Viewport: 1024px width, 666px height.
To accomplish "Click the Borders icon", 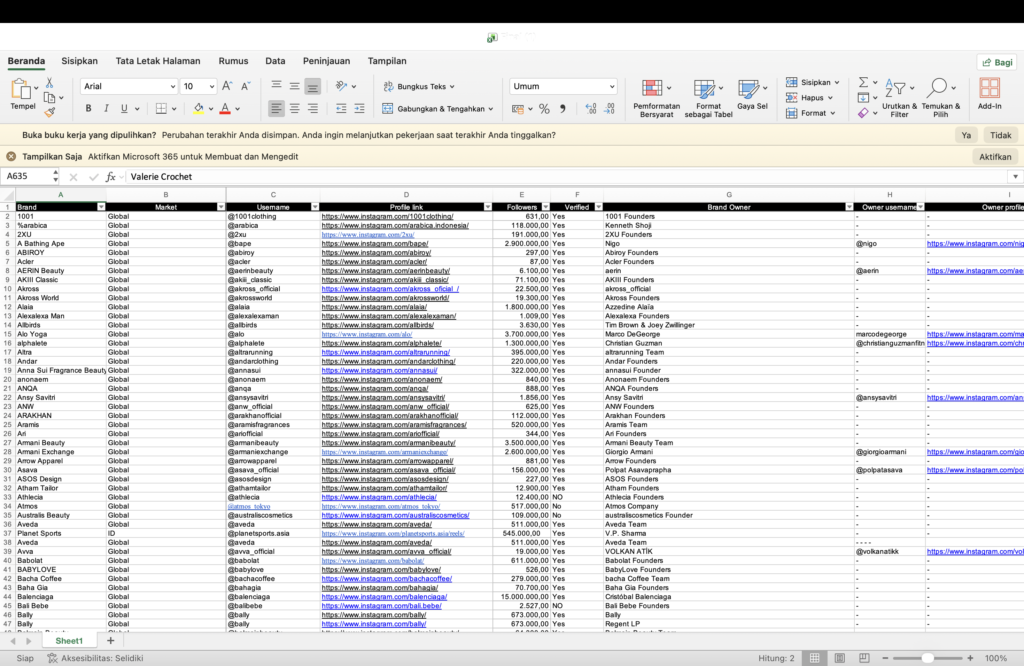I will point(161,108).
